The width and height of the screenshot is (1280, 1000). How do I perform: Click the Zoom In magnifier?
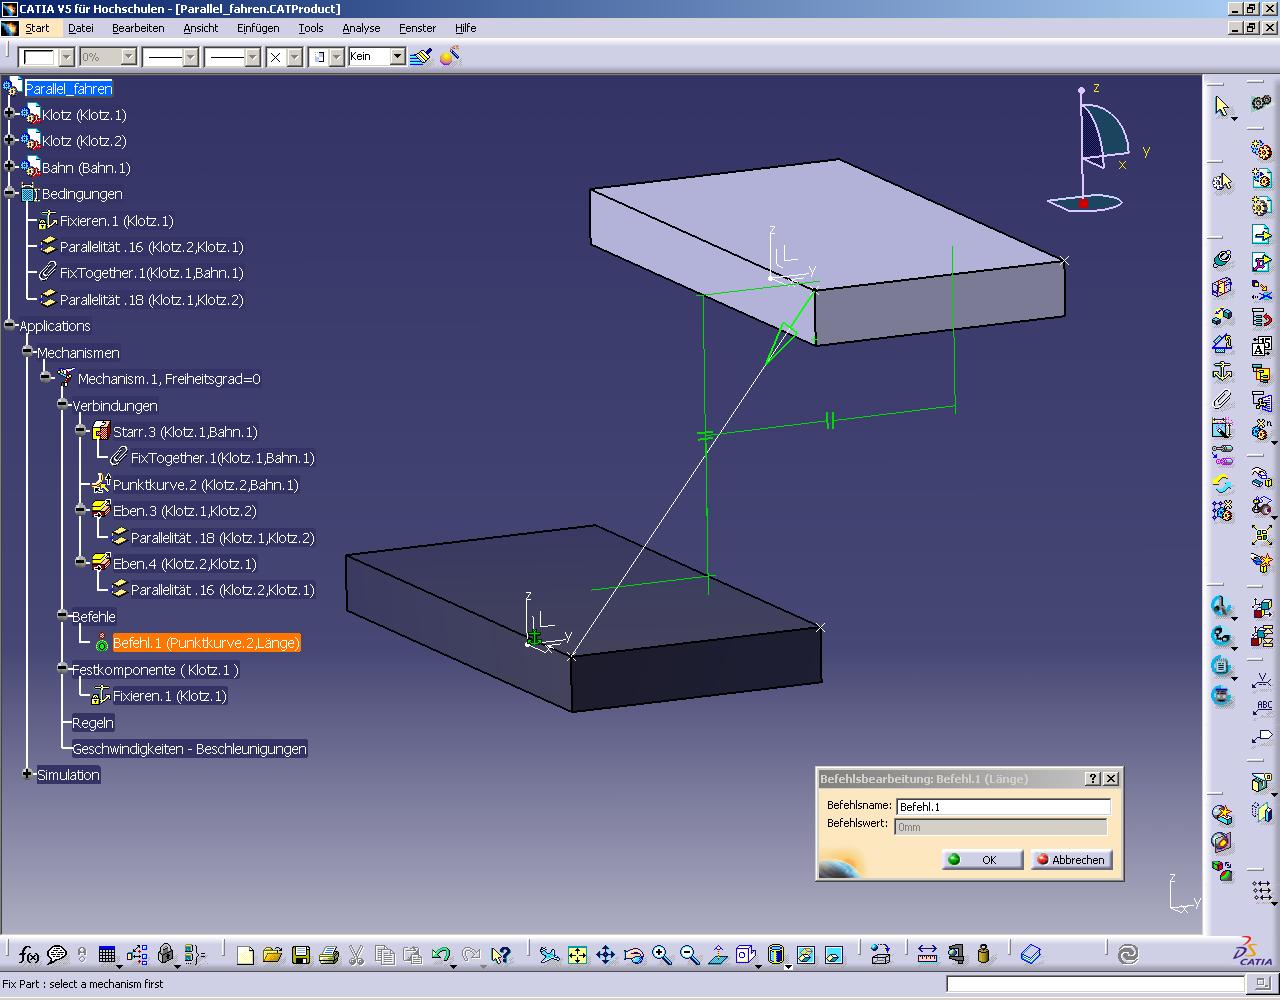(x=661, y=955)
